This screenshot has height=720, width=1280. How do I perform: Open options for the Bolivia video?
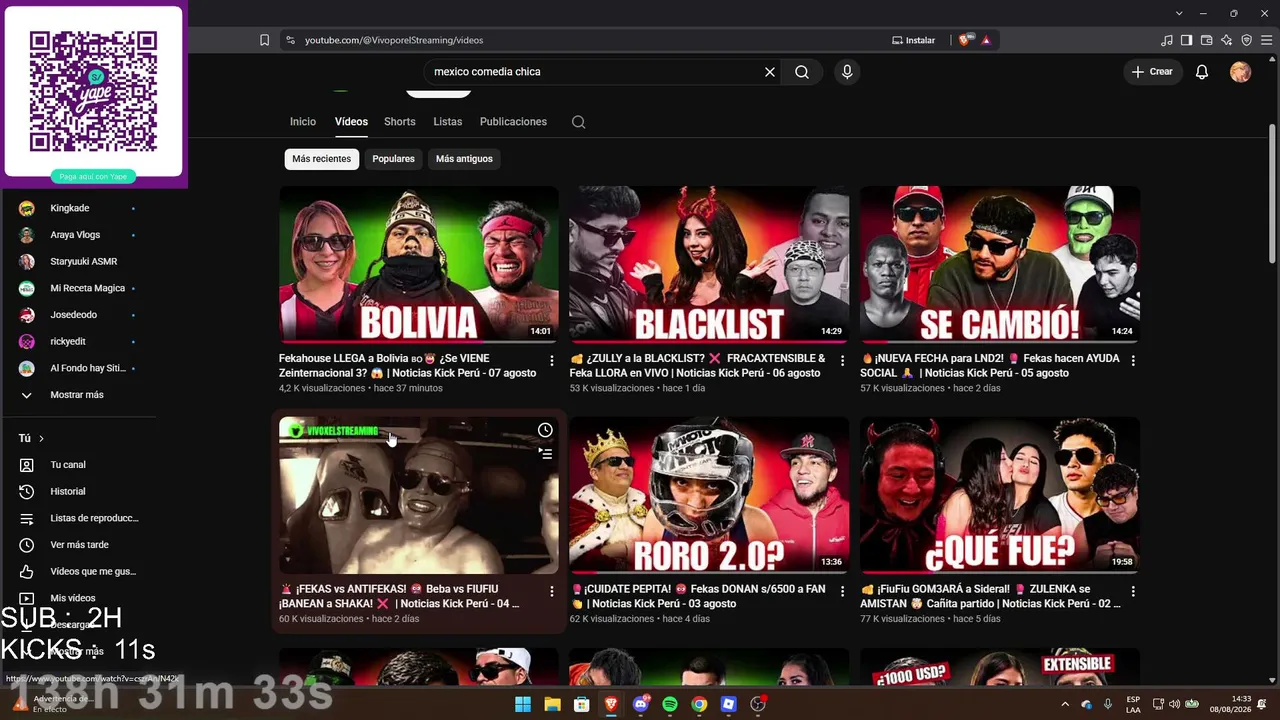551,360
